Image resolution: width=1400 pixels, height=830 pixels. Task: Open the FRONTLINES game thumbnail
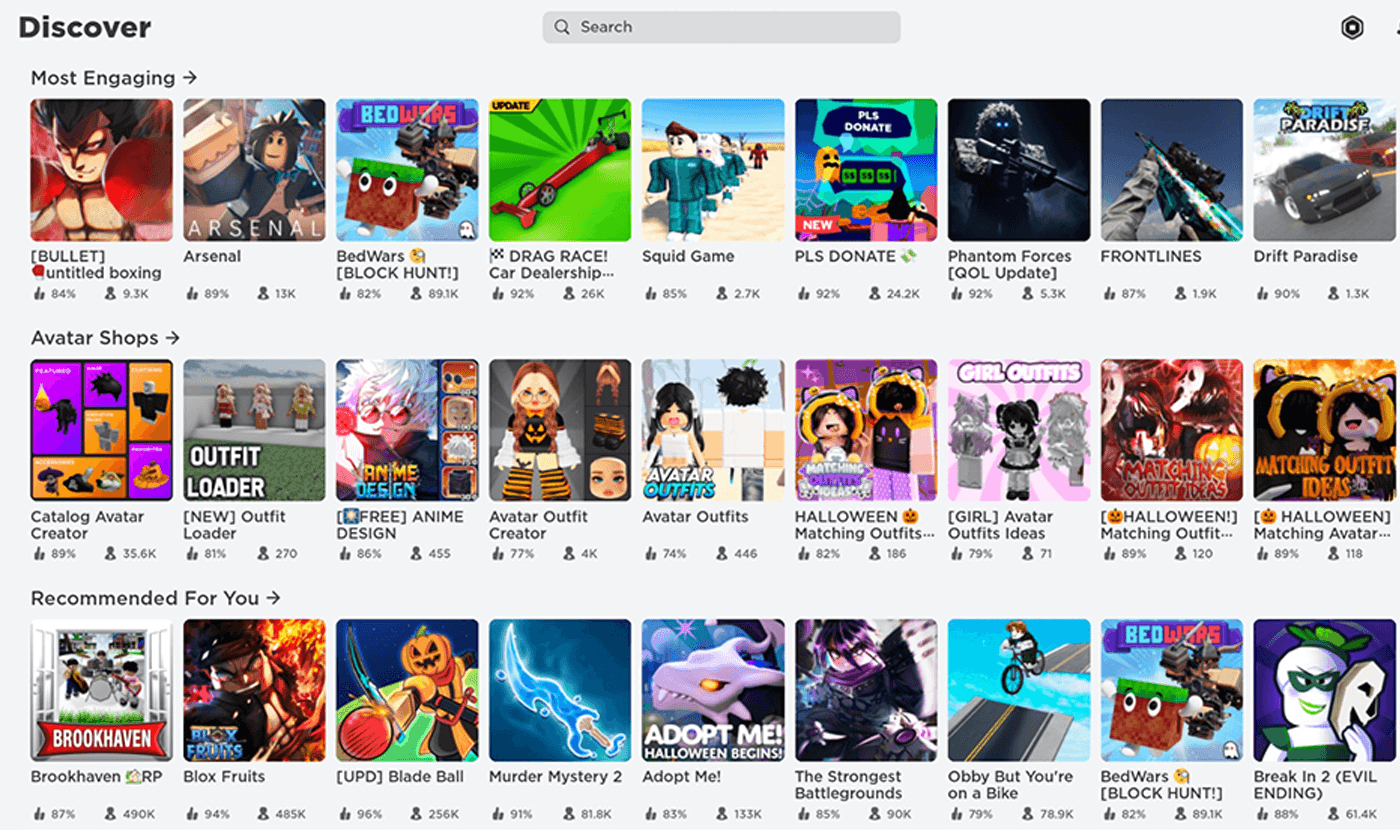click(1172, 170)
